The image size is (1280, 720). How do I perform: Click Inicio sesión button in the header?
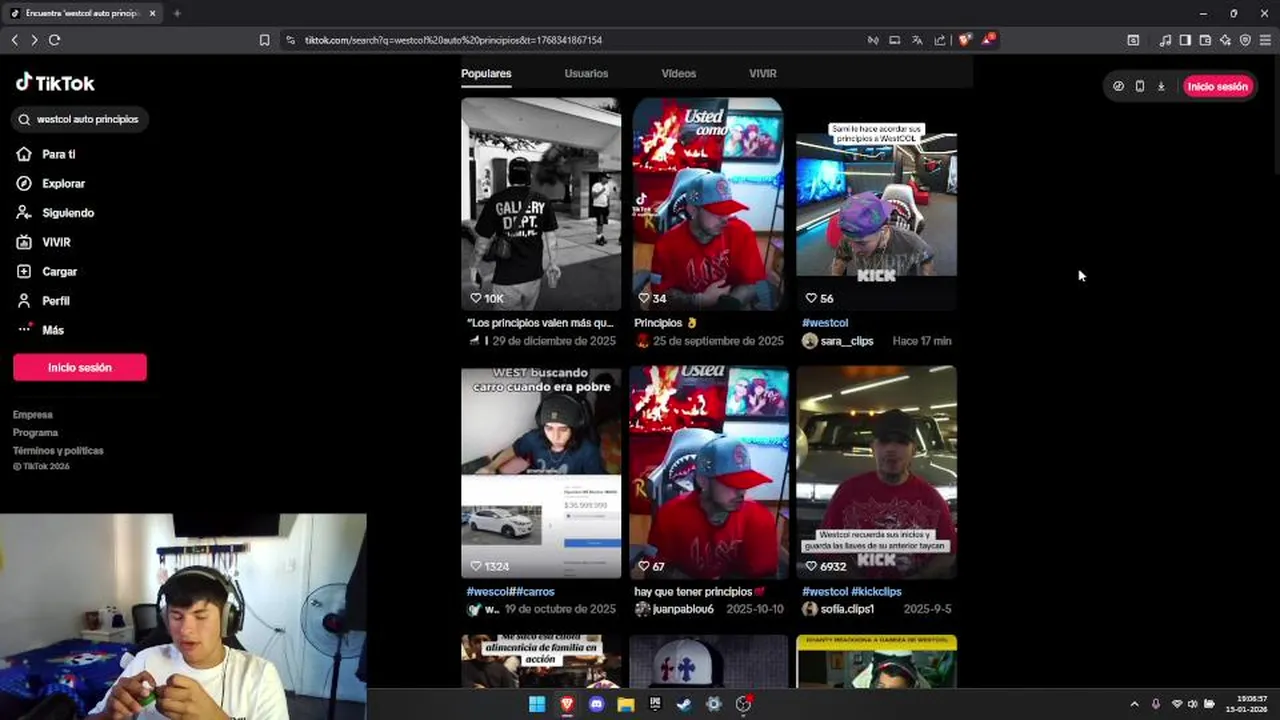tap(1217, 86)
